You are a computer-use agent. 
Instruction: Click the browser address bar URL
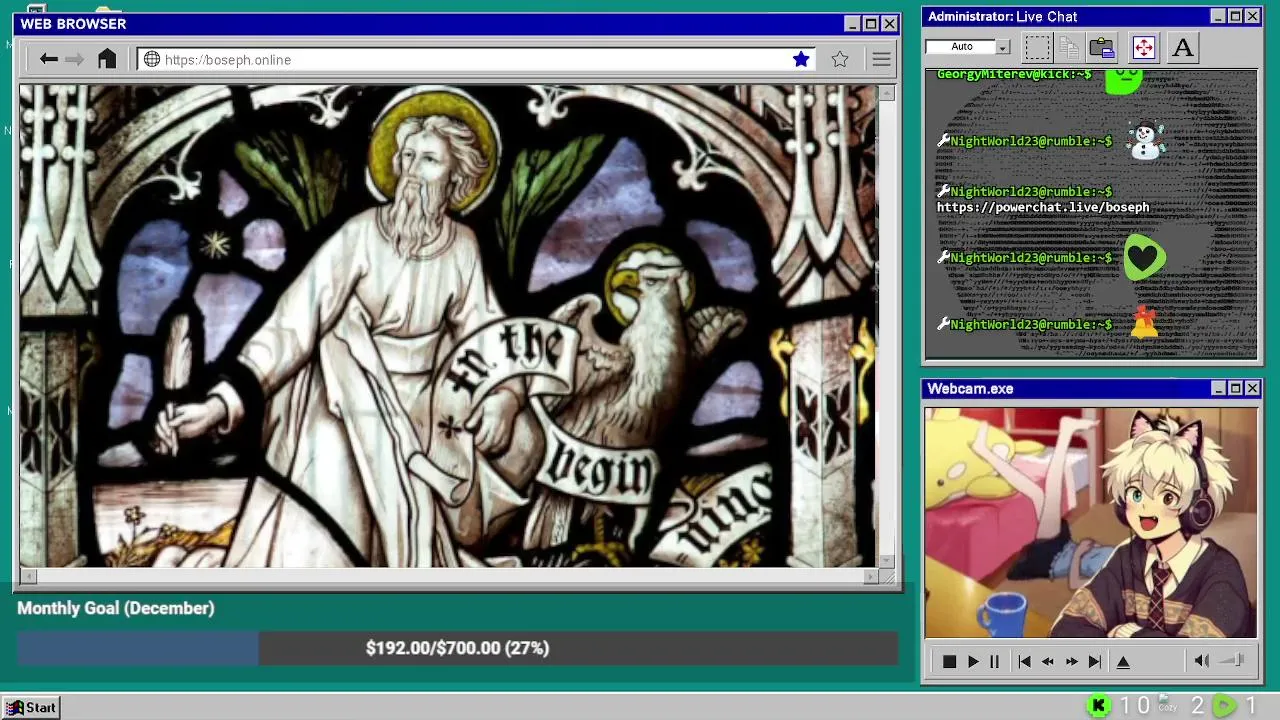(228, 60)
